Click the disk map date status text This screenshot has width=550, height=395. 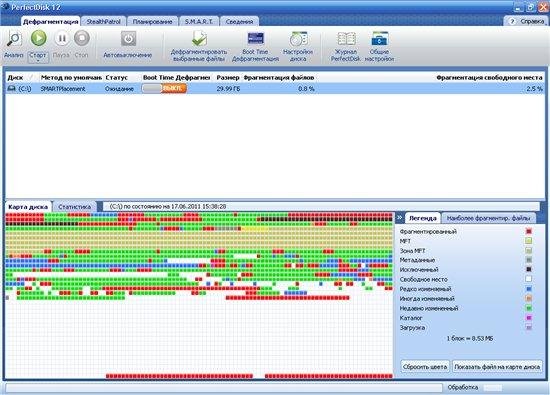click(x=168, y=207)
